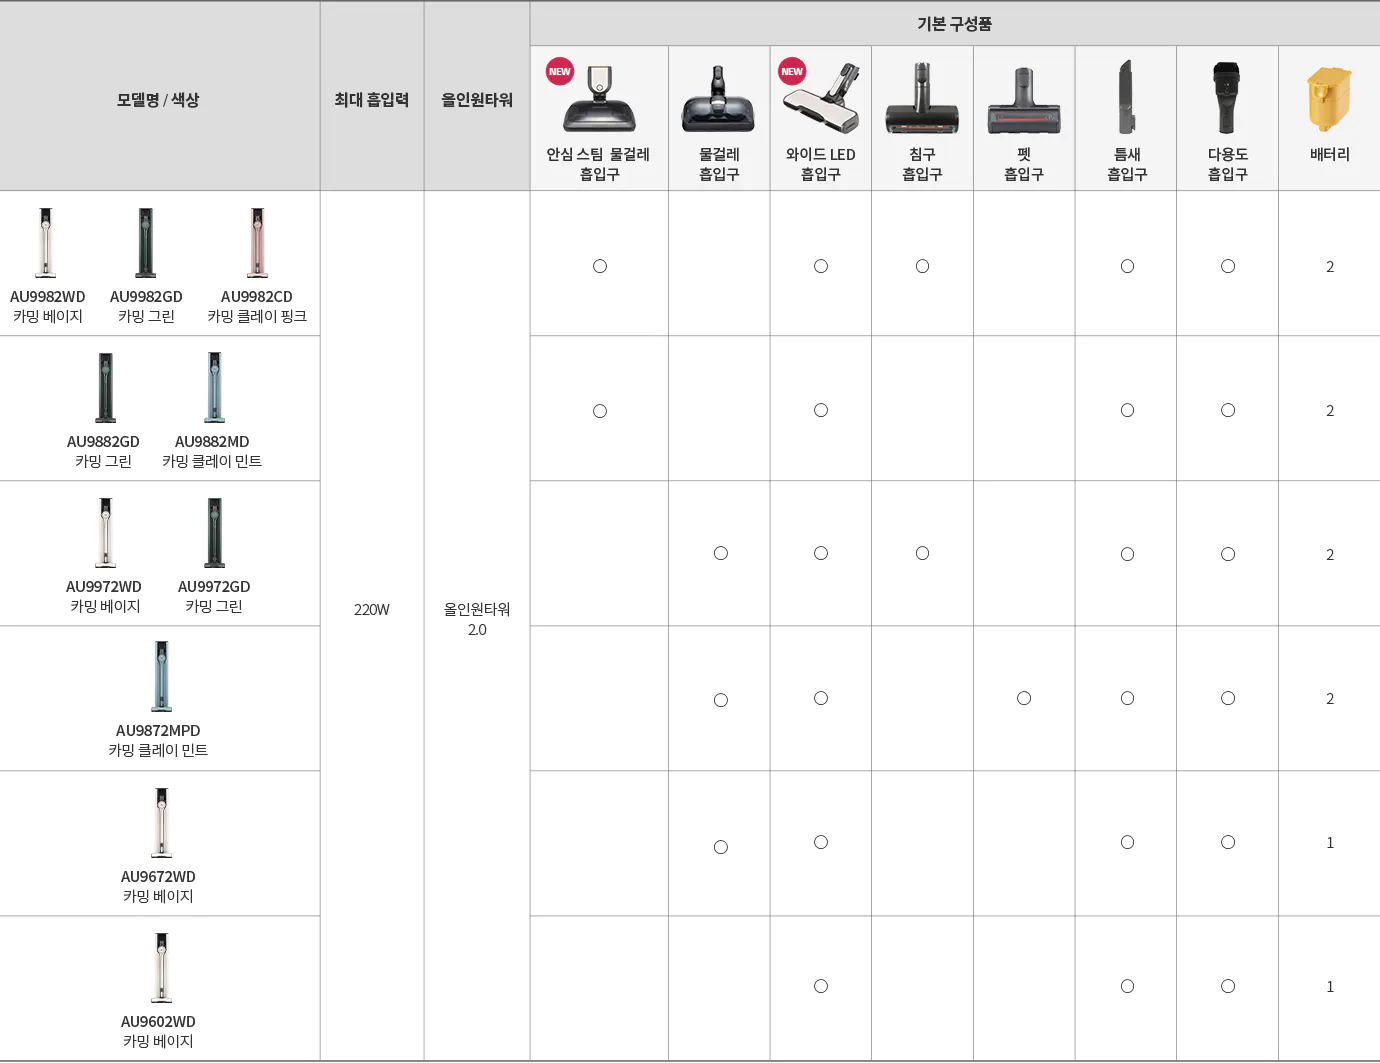The height and width of the screenshot is (1063, 1380).
Task: Click the Wide LED circle in AU9602WD row
Action: (821, 986)
